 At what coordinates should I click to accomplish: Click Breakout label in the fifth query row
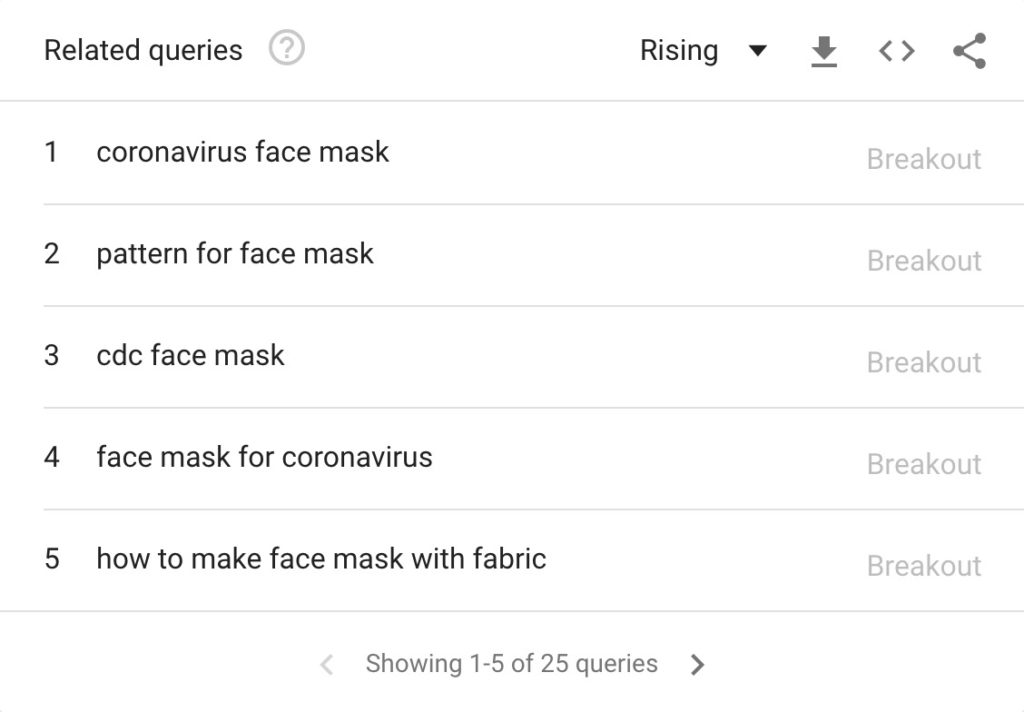pyautogui.click(x=923, y=566)
